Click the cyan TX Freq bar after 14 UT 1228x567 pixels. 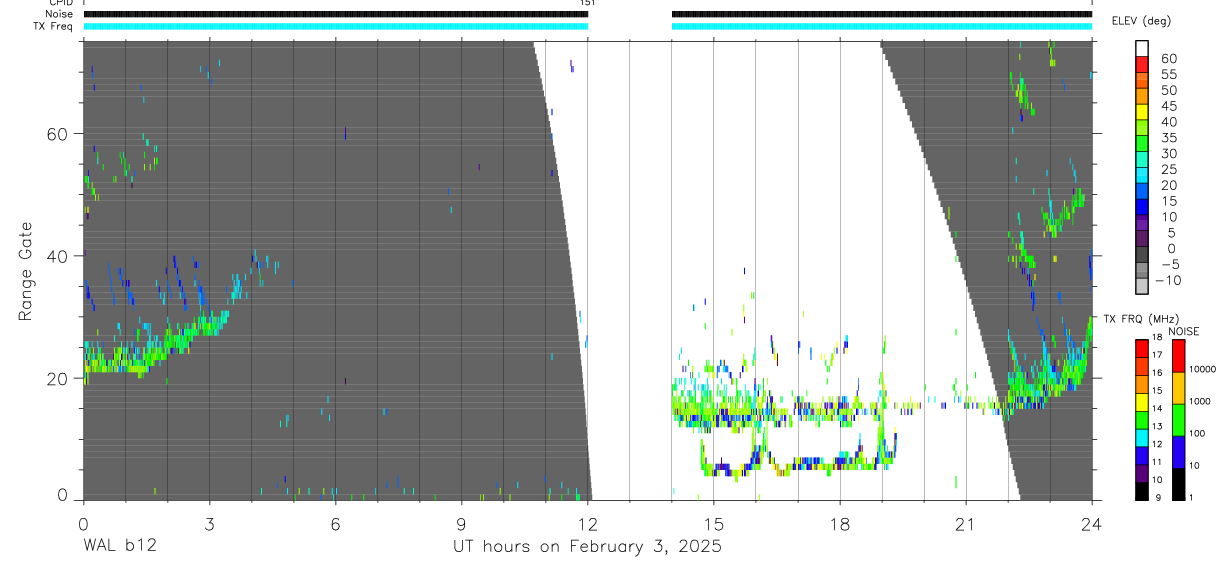click(x=881, y=26)
